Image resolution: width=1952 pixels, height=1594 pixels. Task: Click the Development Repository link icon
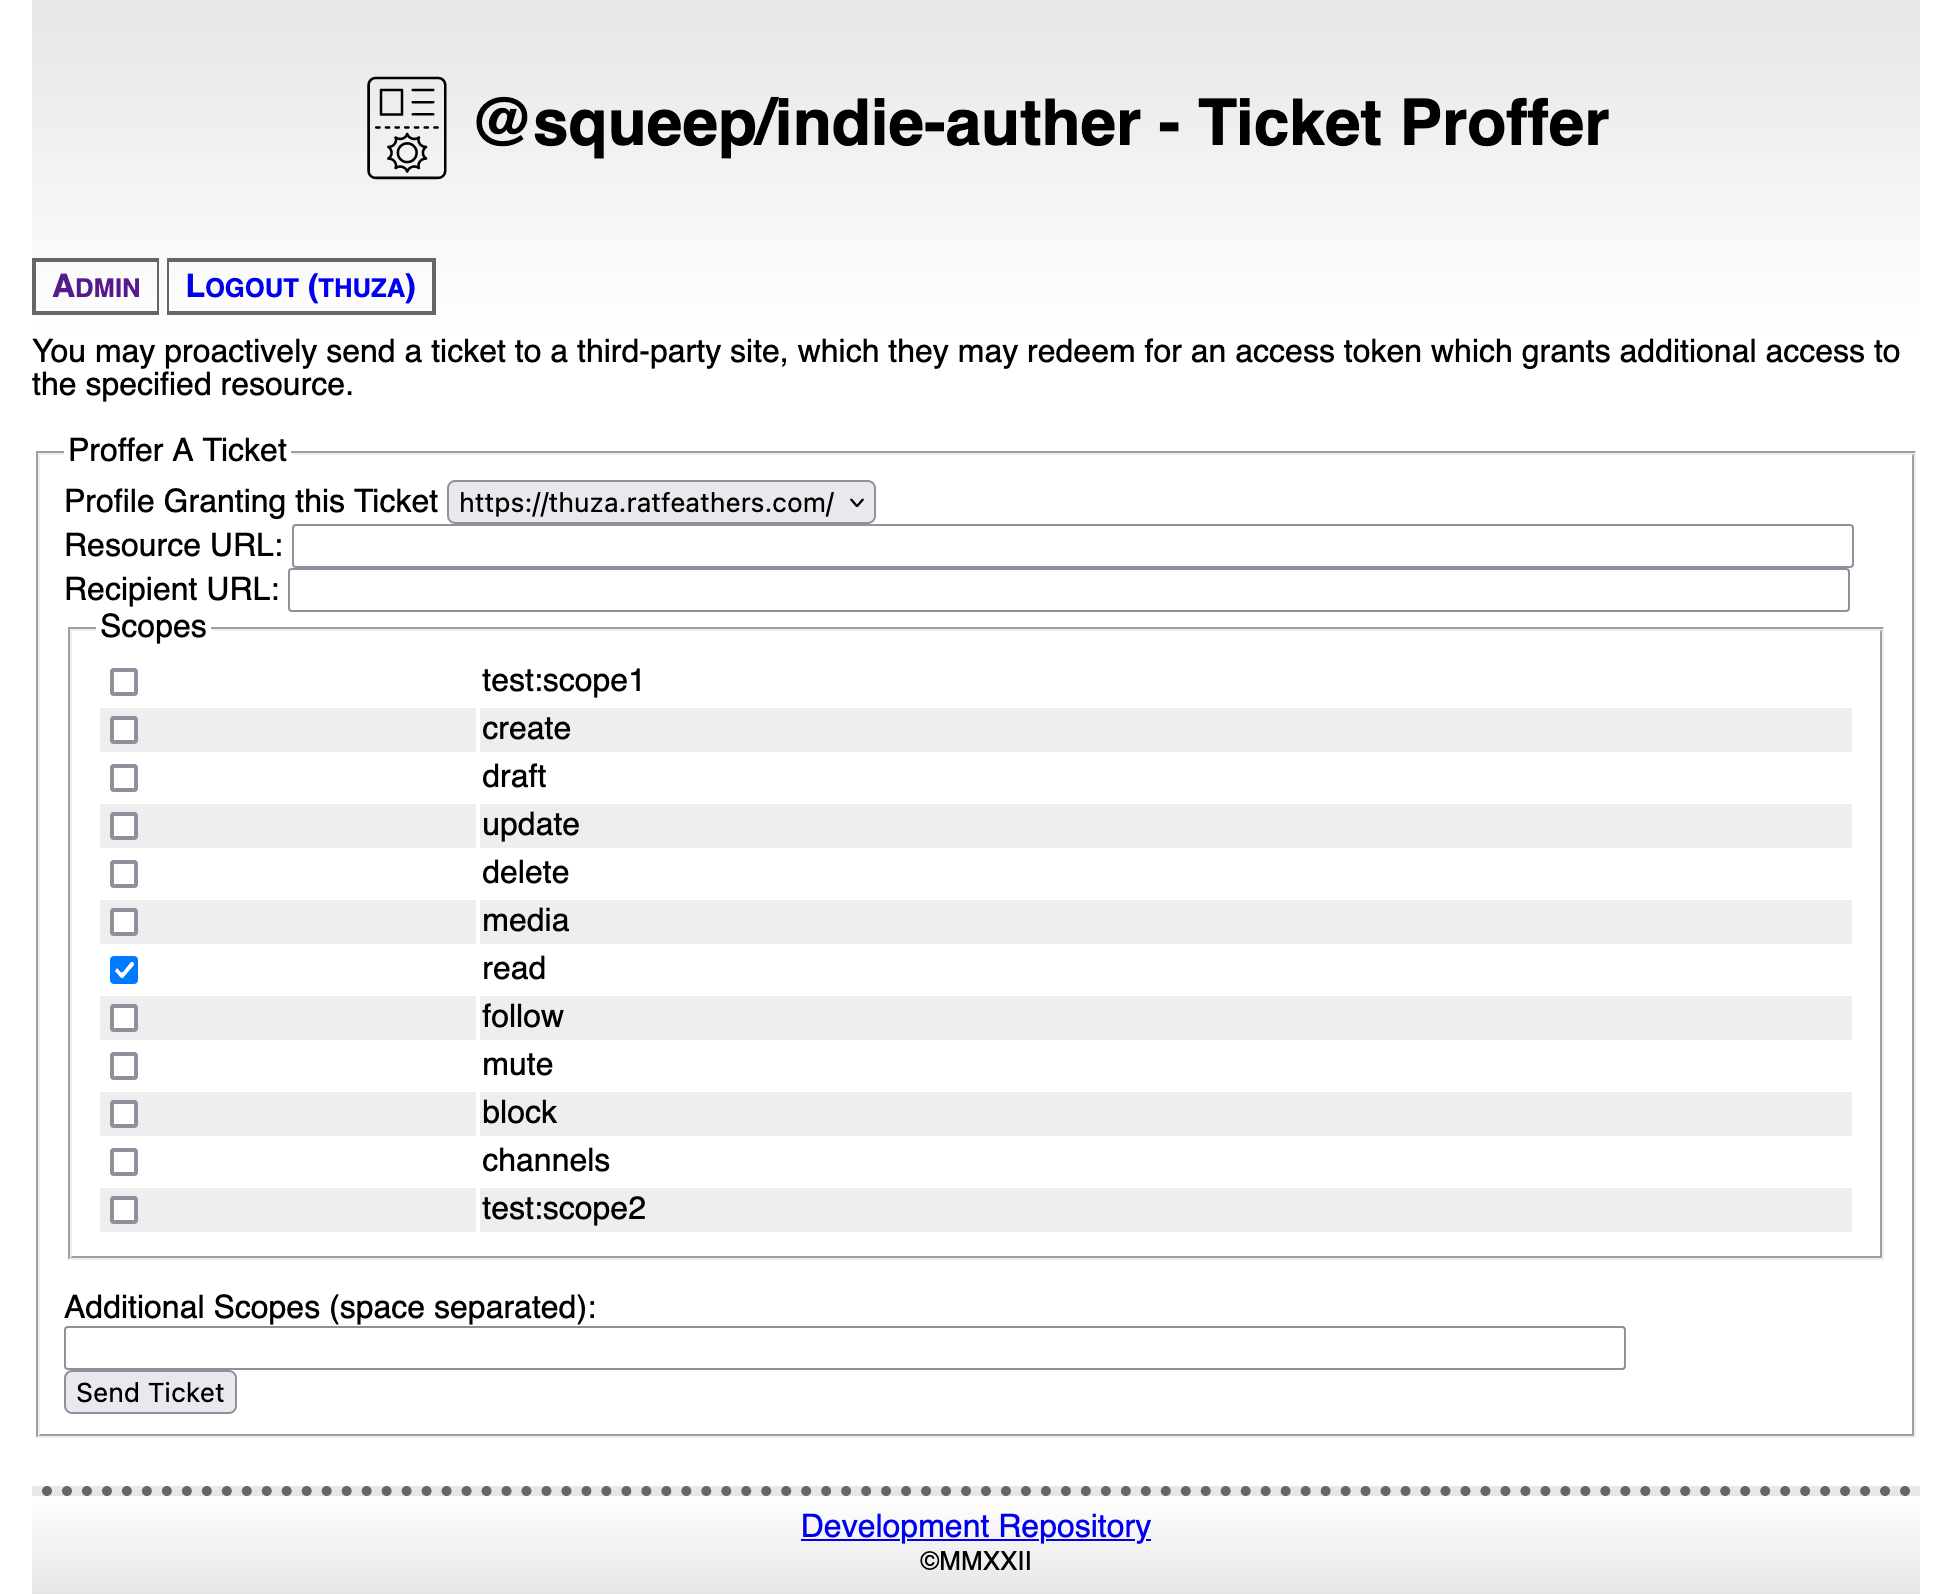pos(974,1526)
